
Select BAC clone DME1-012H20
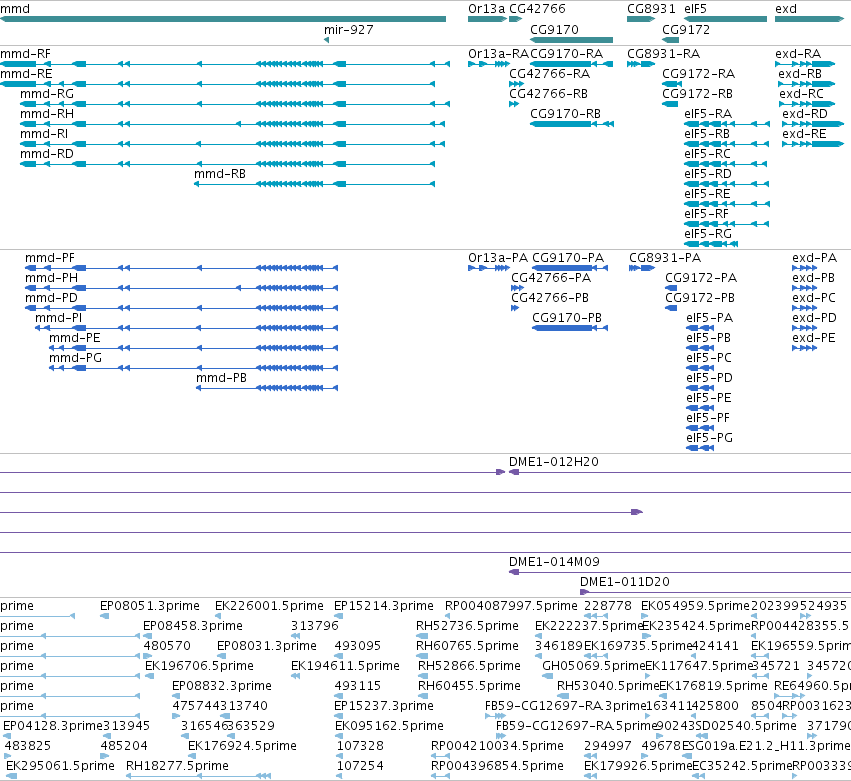tap(554, 462)
